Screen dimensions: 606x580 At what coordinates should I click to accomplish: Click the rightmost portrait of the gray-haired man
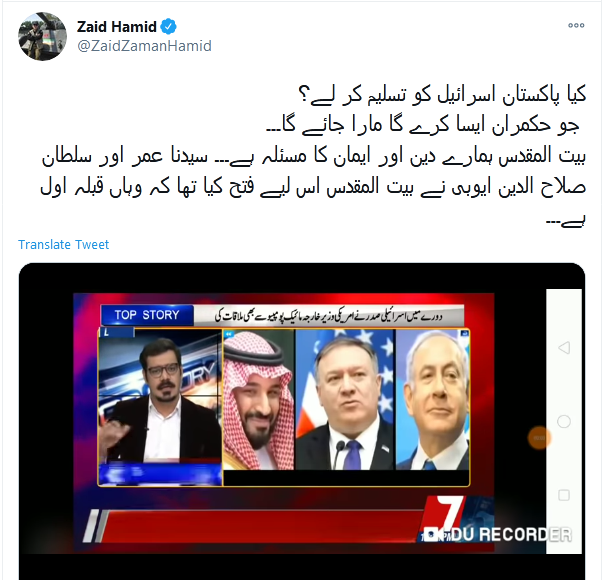(433, 399)
